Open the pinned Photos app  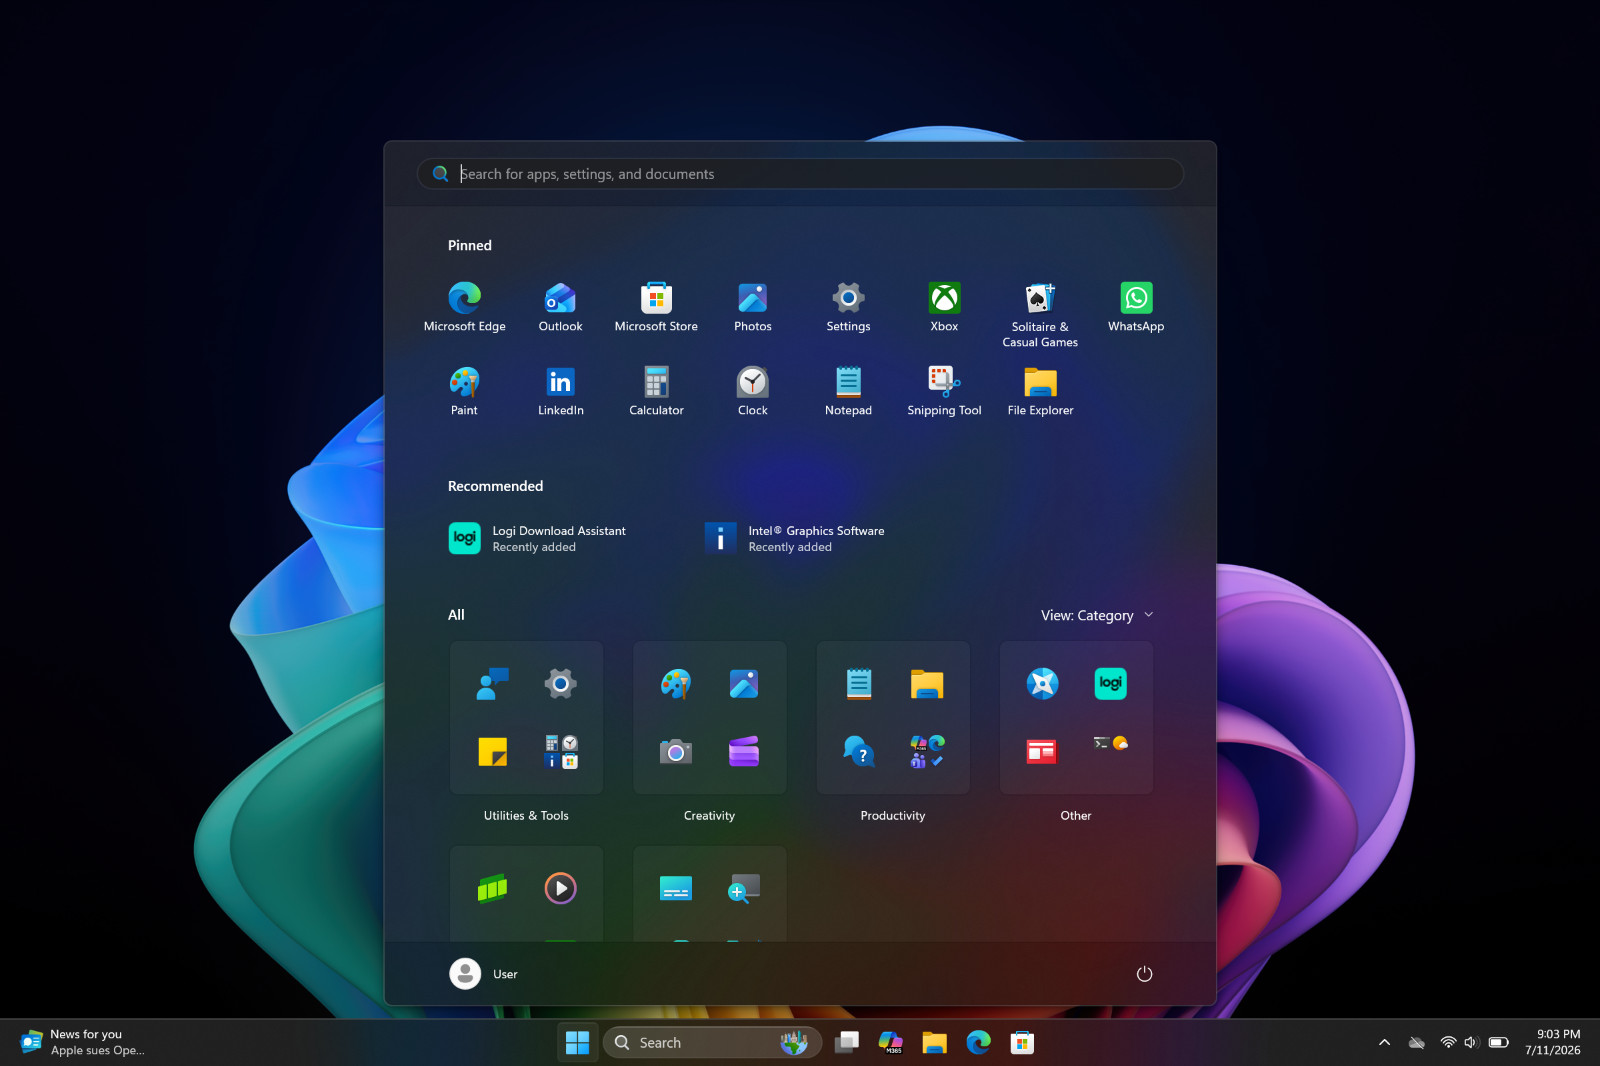click(x=752, y=307)
